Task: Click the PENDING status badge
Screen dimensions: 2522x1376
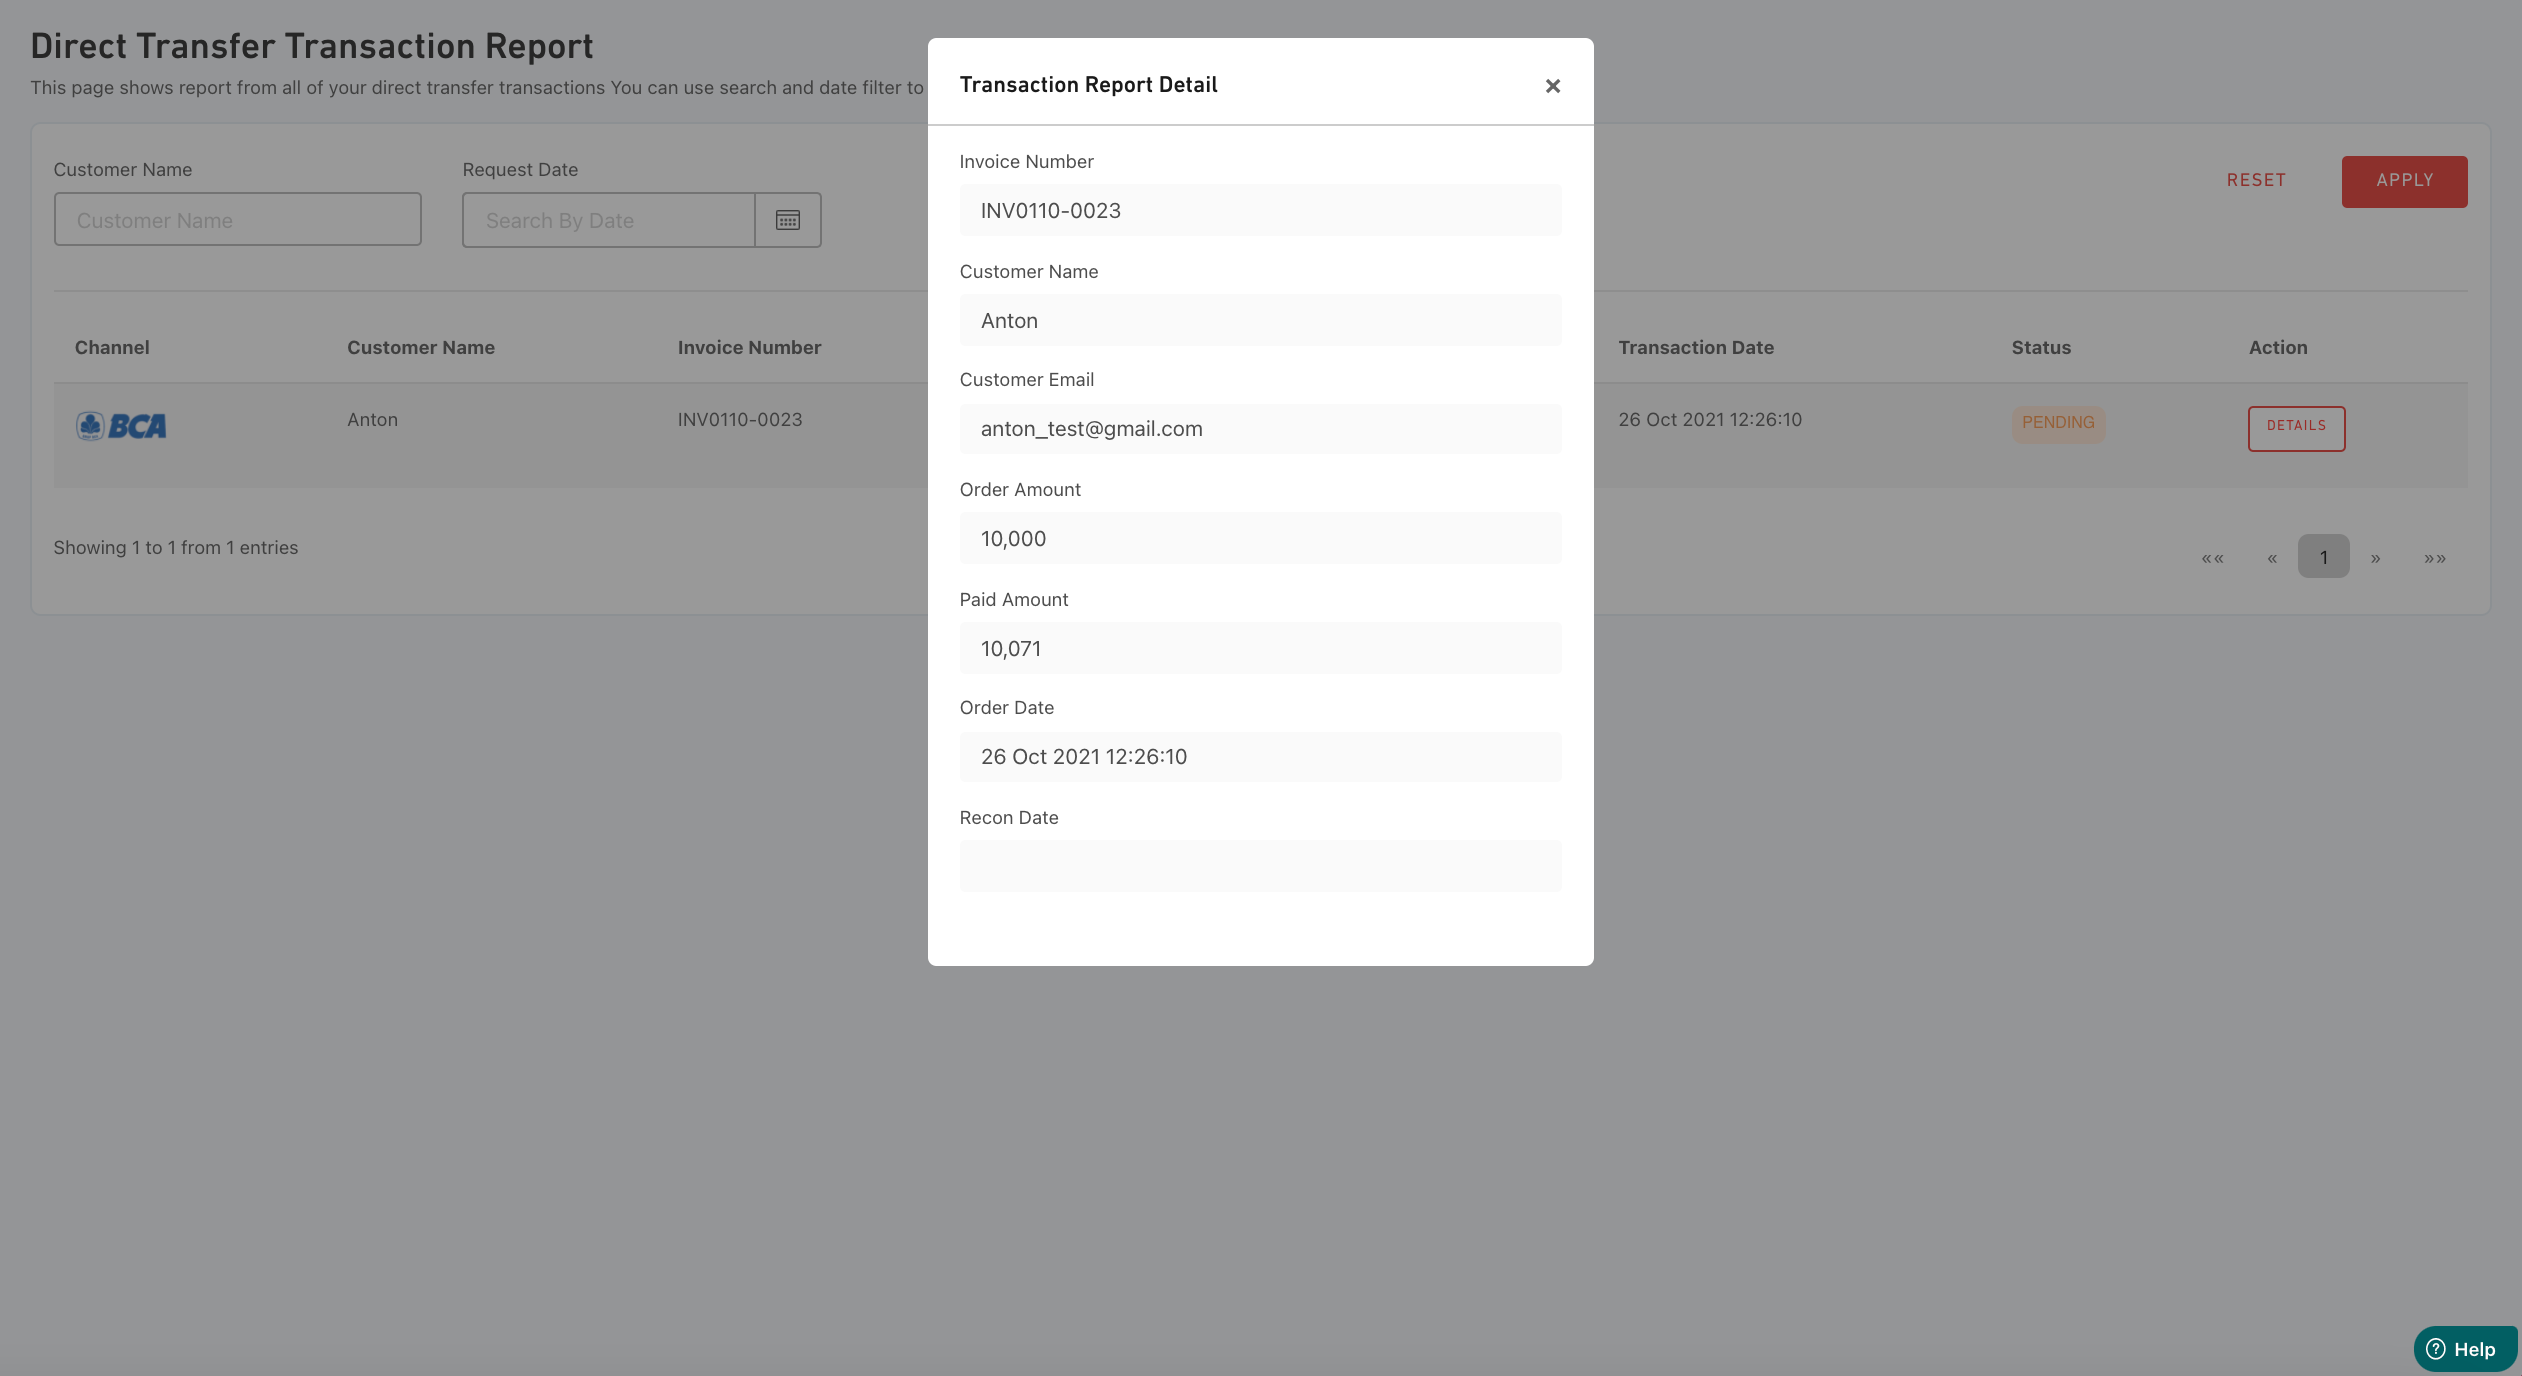Action: coord(2056,422)
